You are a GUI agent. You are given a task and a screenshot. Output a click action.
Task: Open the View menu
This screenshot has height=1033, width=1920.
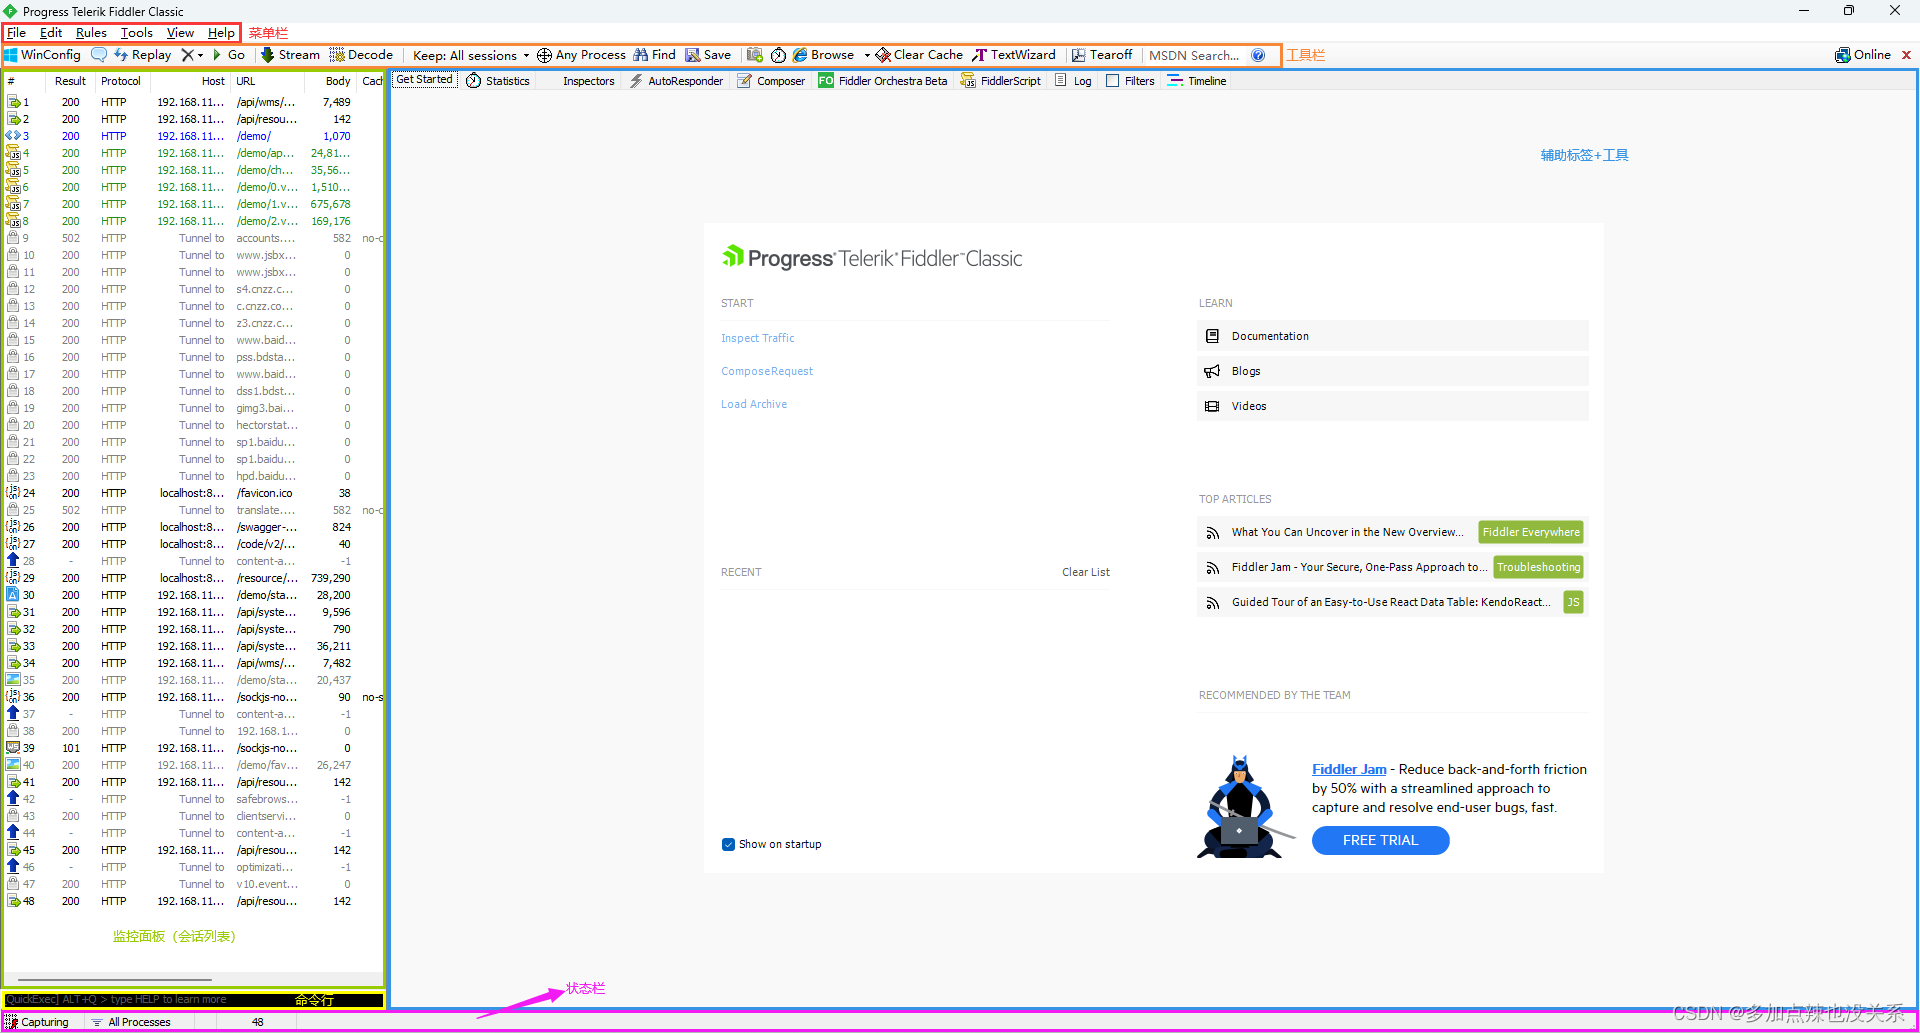(x=181, y=33)
